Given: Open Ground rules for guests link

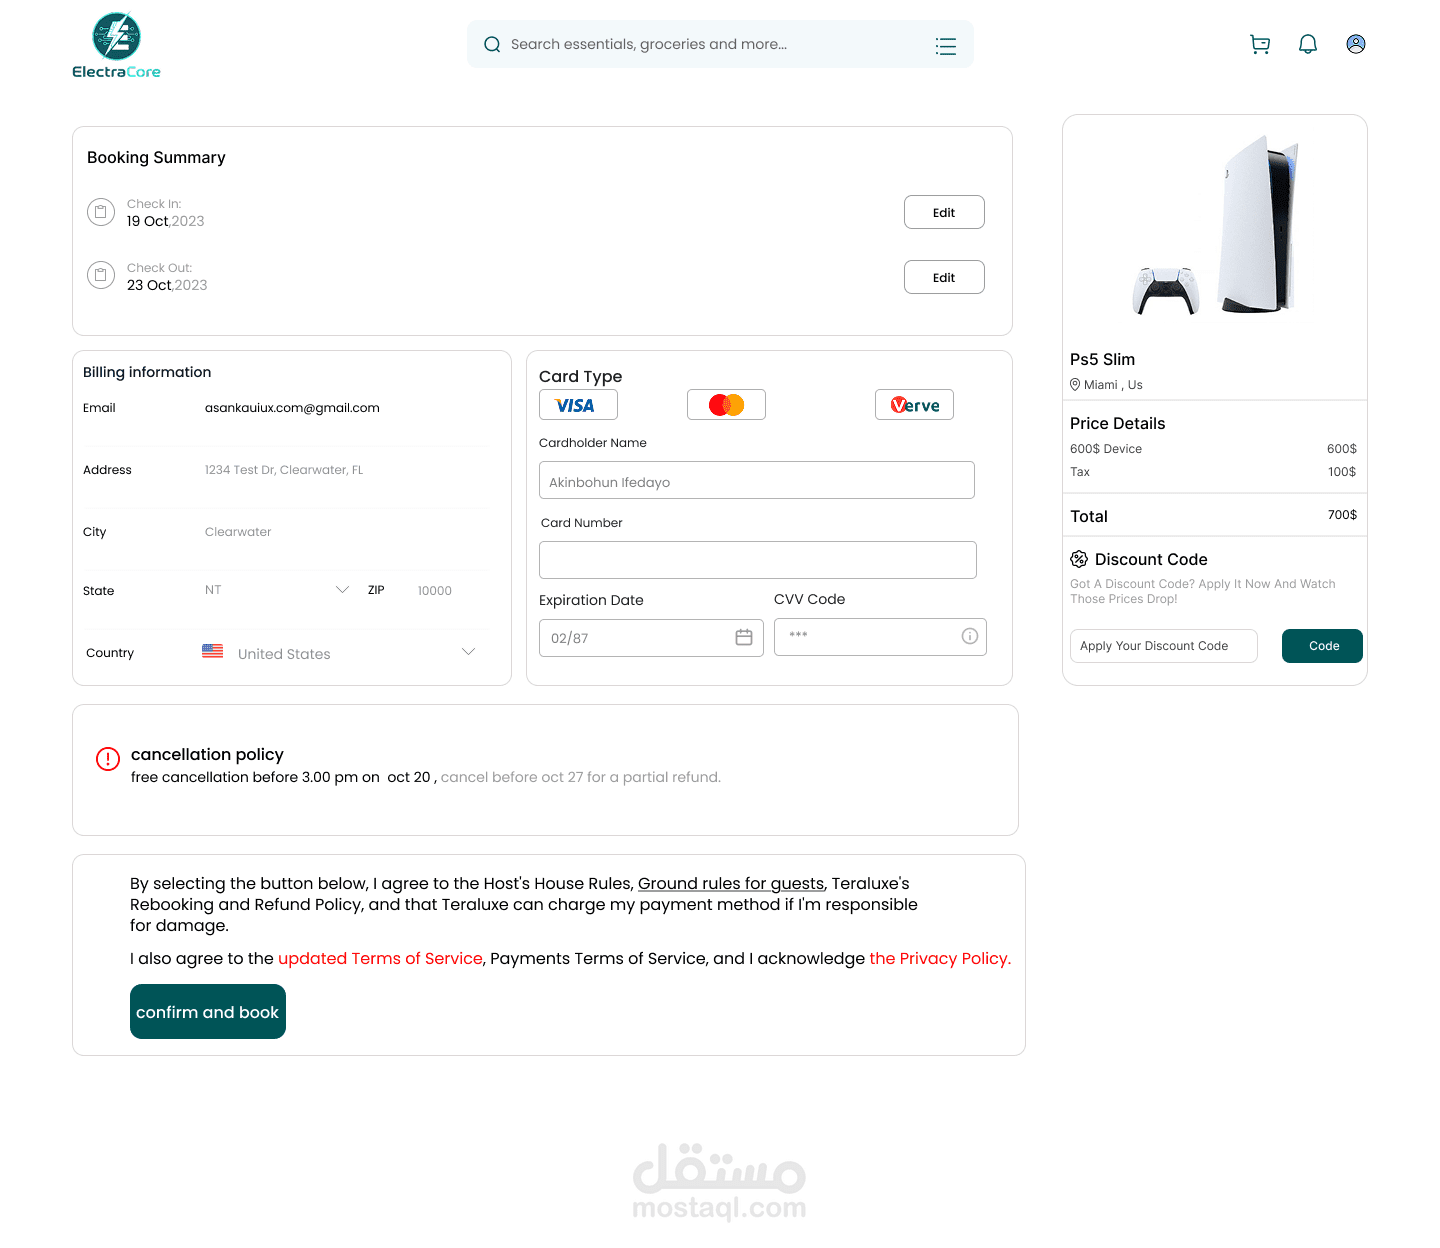Looking at the screenshot, I should point(731,884).
